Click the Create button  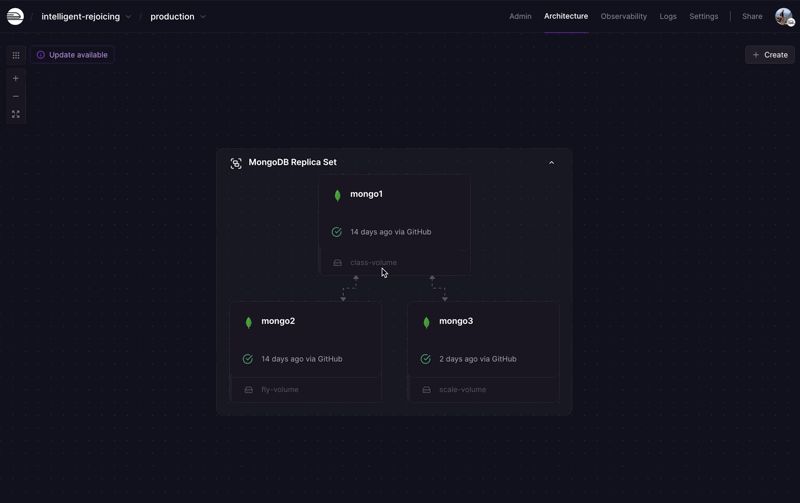[x=770, y=55]
